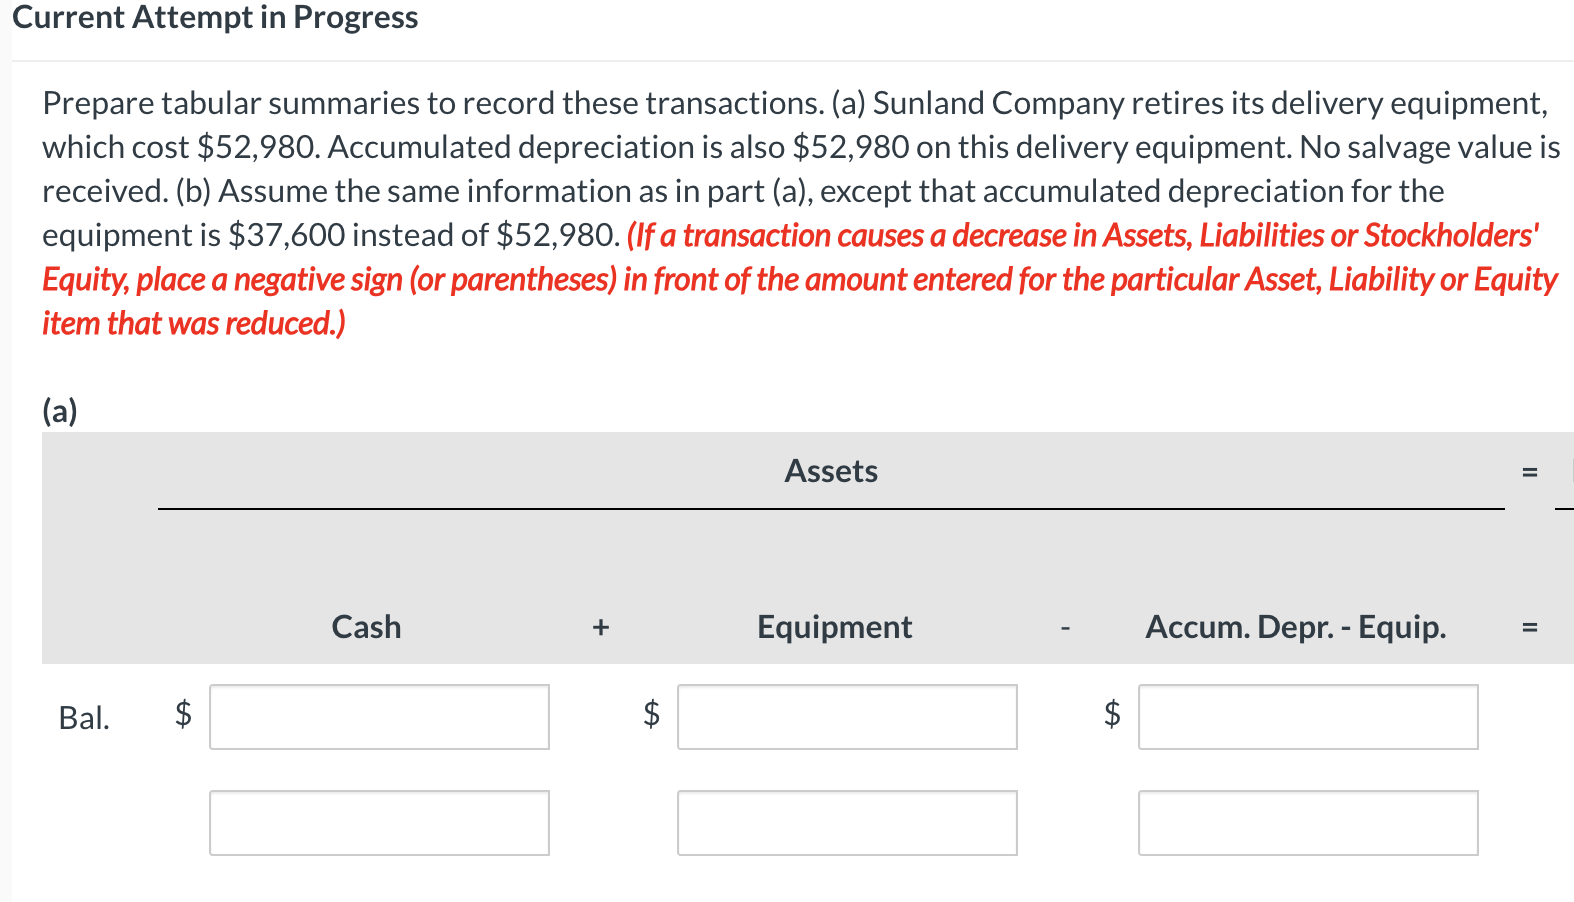Viewport: 1574px width, 902px height.
Task: Click the Accum. Depr. - Equip. balance input field
Action: (x=1308, y=716)
